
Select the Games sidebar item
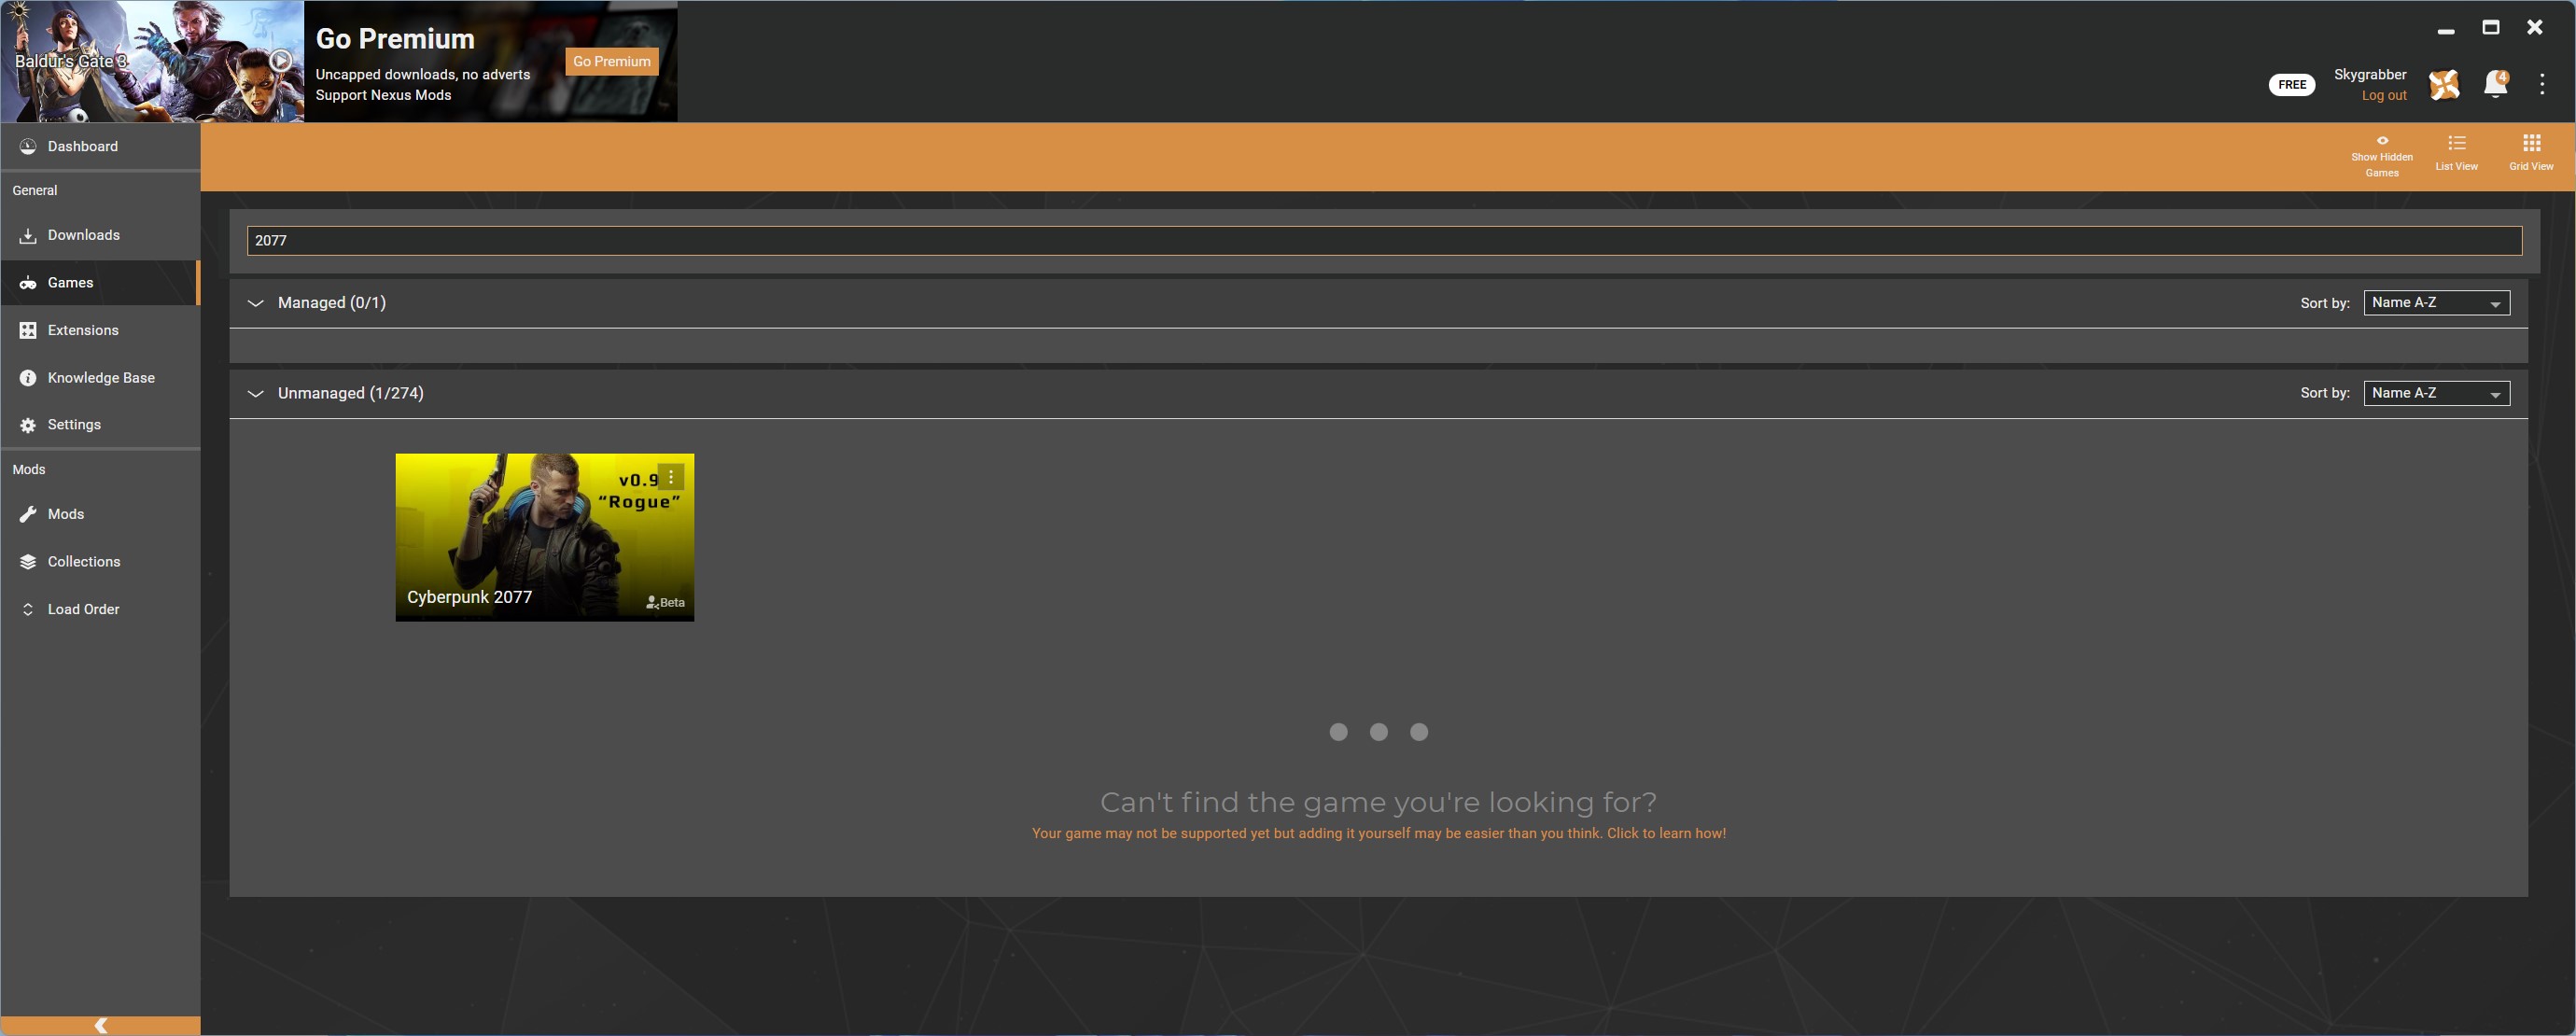[100, 283]
